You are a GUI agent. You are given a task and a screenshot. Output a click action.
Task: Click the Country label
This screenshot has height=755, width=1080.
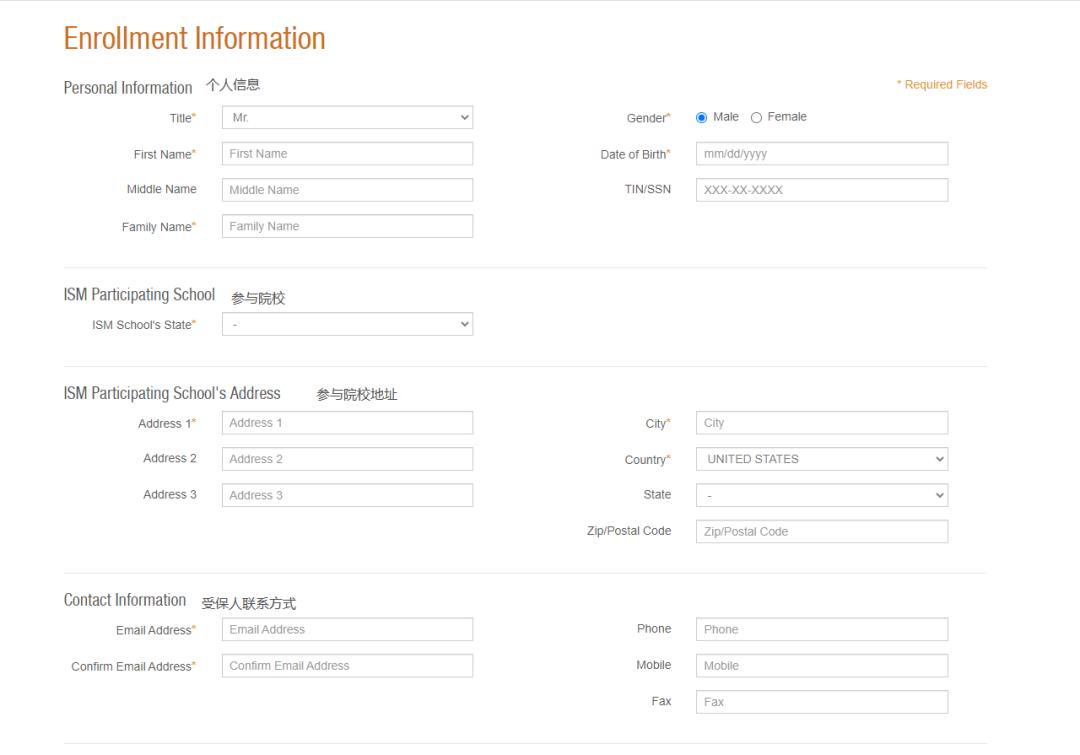coord(647,459)
